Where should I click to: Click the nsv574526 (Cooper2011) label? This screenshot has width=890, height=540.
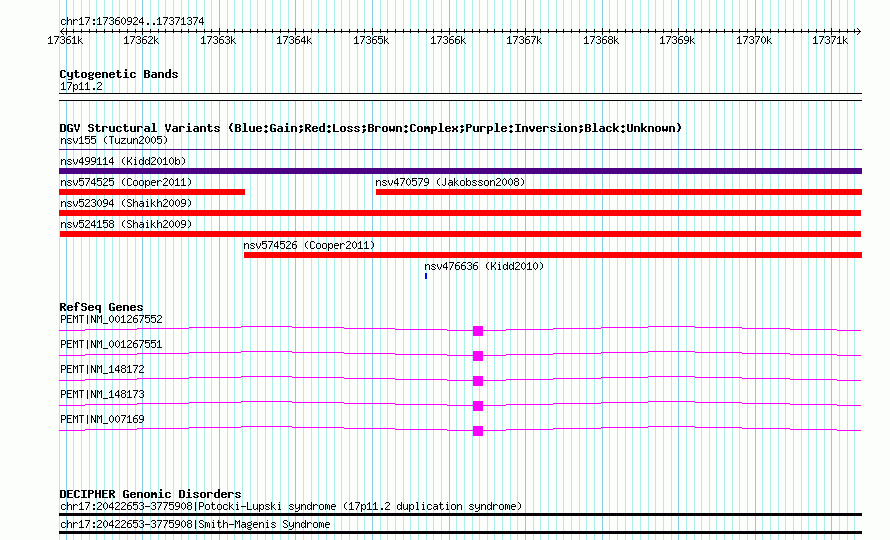tap(309, 245)
